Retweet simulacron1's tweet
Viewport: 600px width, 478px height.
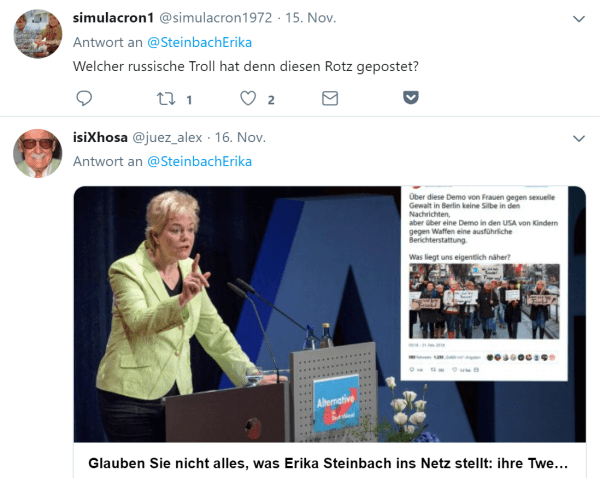[x=166, y=99]
